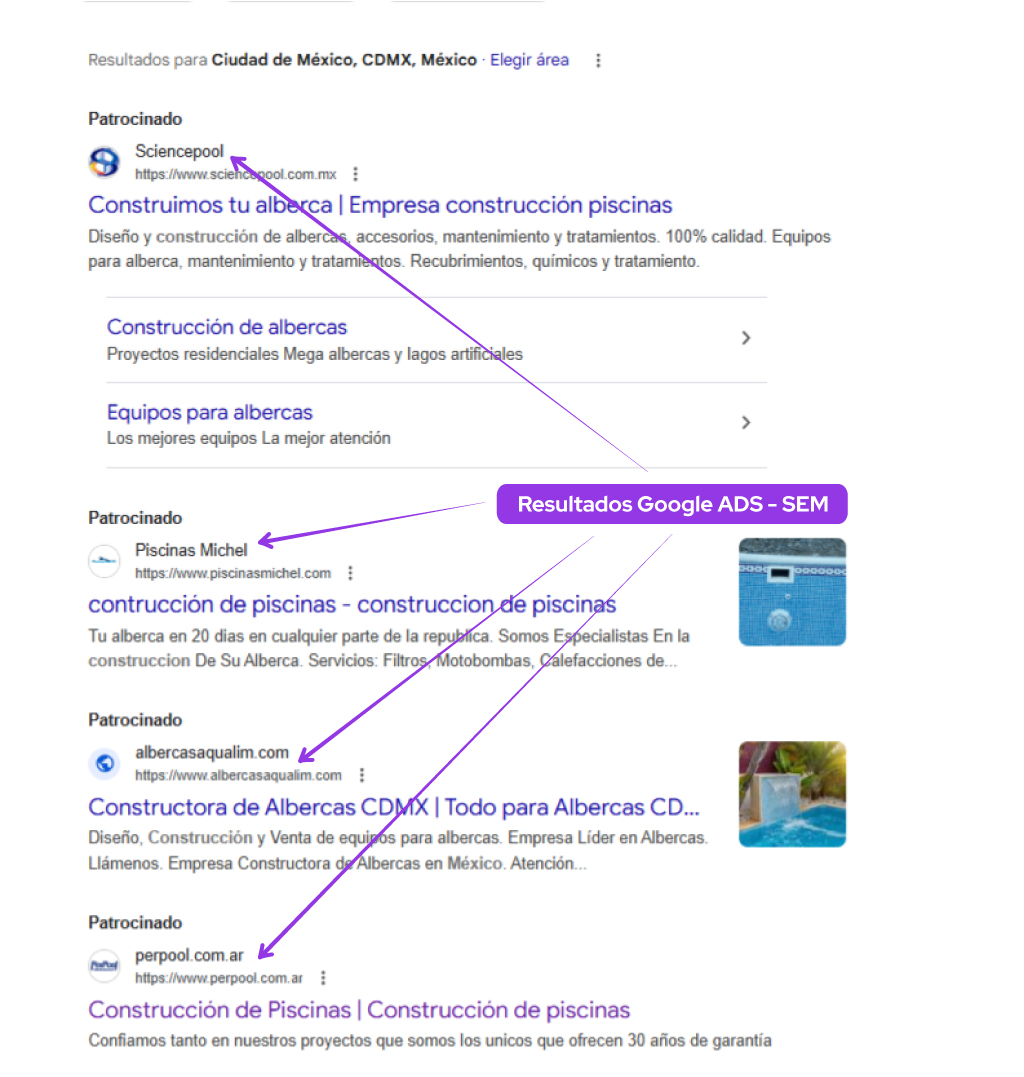Open the three-dot menu beside the Sciencepool URL
This screenshot has height=1077, width=1024.
pos(356,173)
